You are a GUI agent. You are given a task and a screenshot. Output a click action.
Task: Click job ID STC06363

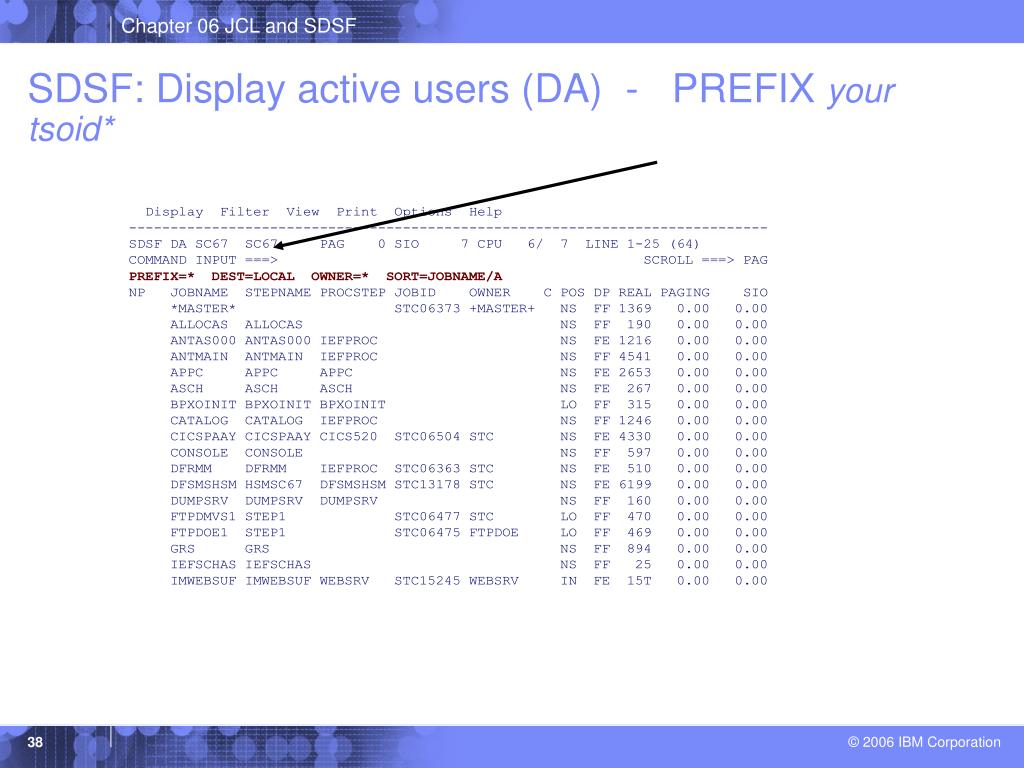coord(427,468)
